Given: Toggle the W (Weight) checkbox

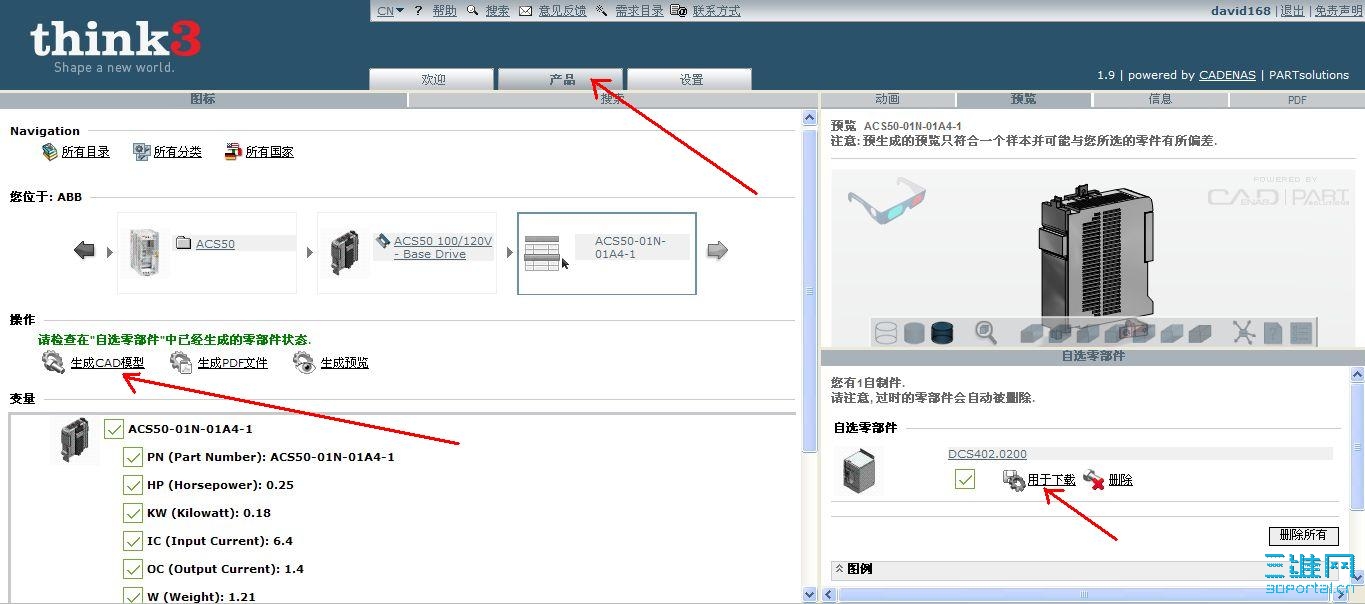Looking at the screenshot, I should [x=132, y=596].
